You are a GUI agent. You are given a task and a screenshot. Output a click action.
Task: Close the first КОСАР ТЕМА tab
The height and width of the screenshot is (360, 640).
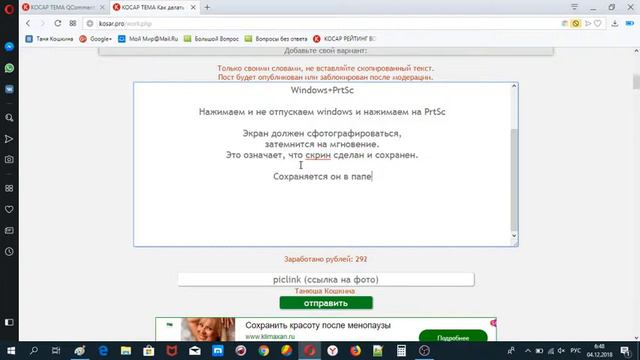click(x=102, y=7)
